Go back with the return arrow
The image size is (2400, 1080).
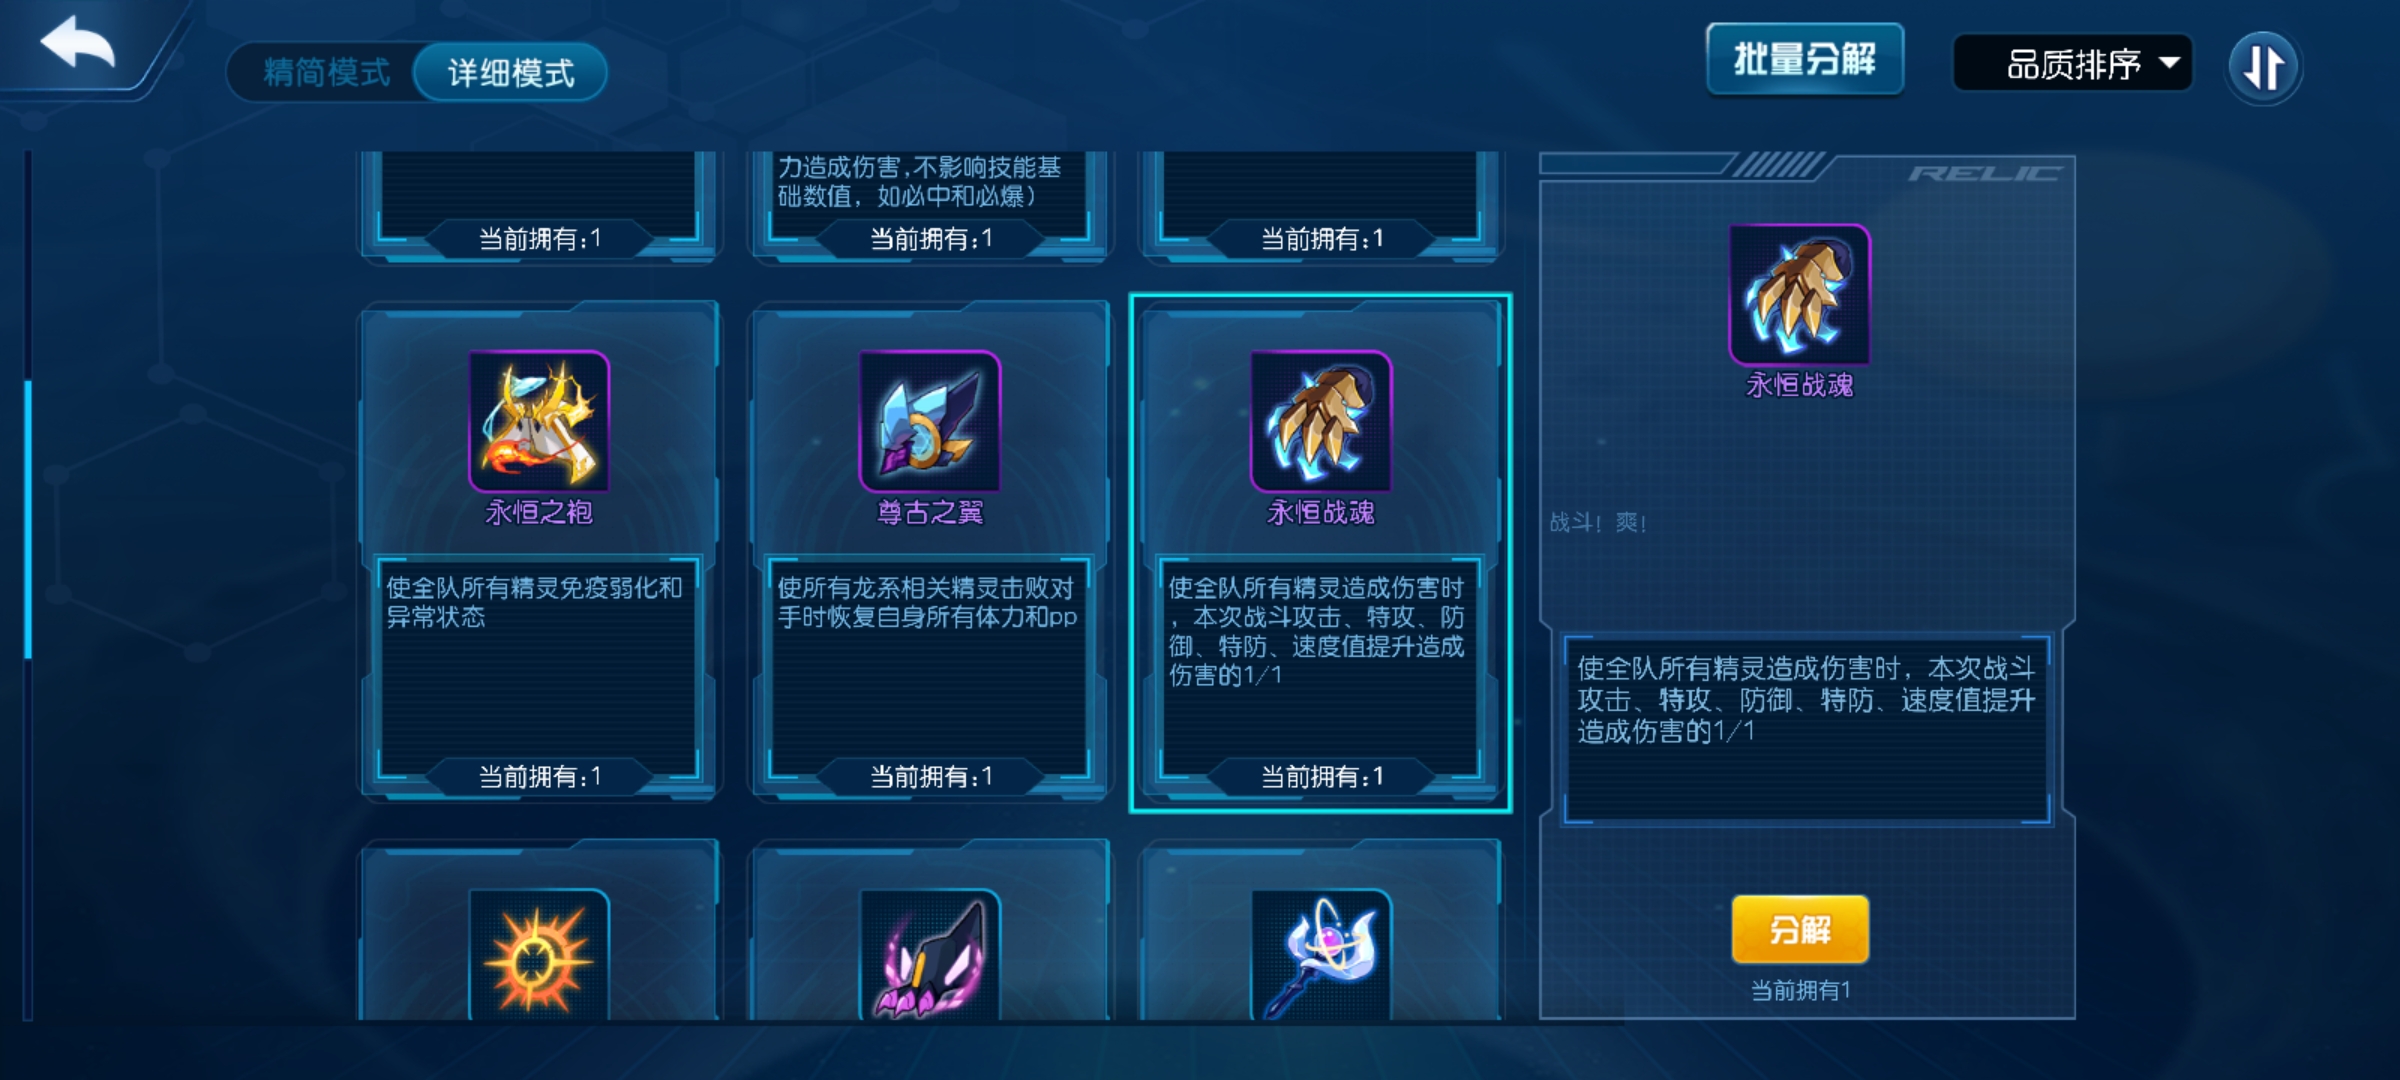tap(78, 44)
